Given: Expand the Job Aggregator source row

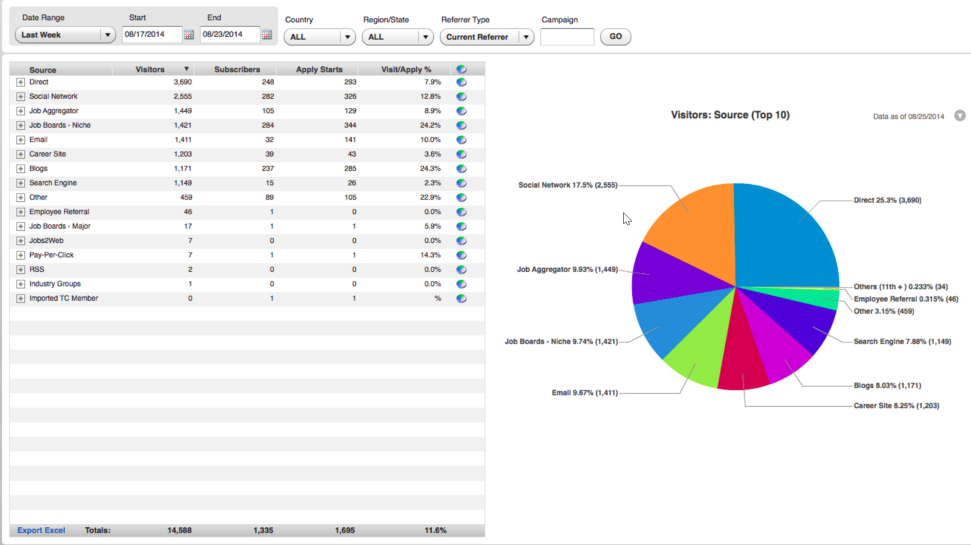Looking at the screenshot, I should click(20, 111).
